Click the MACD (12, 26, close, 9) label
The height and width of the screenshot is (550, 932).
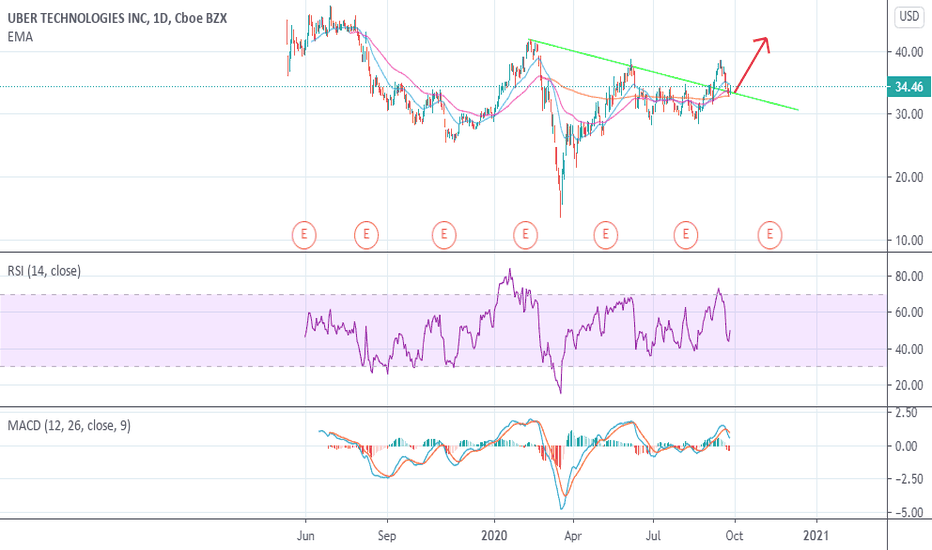(69, 426)
